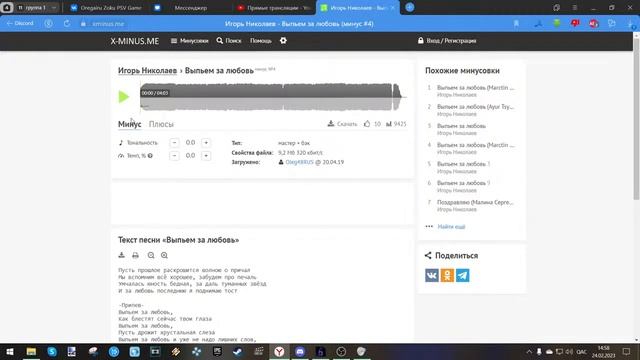Open the browser menu hamburger icon

[575, 7]
